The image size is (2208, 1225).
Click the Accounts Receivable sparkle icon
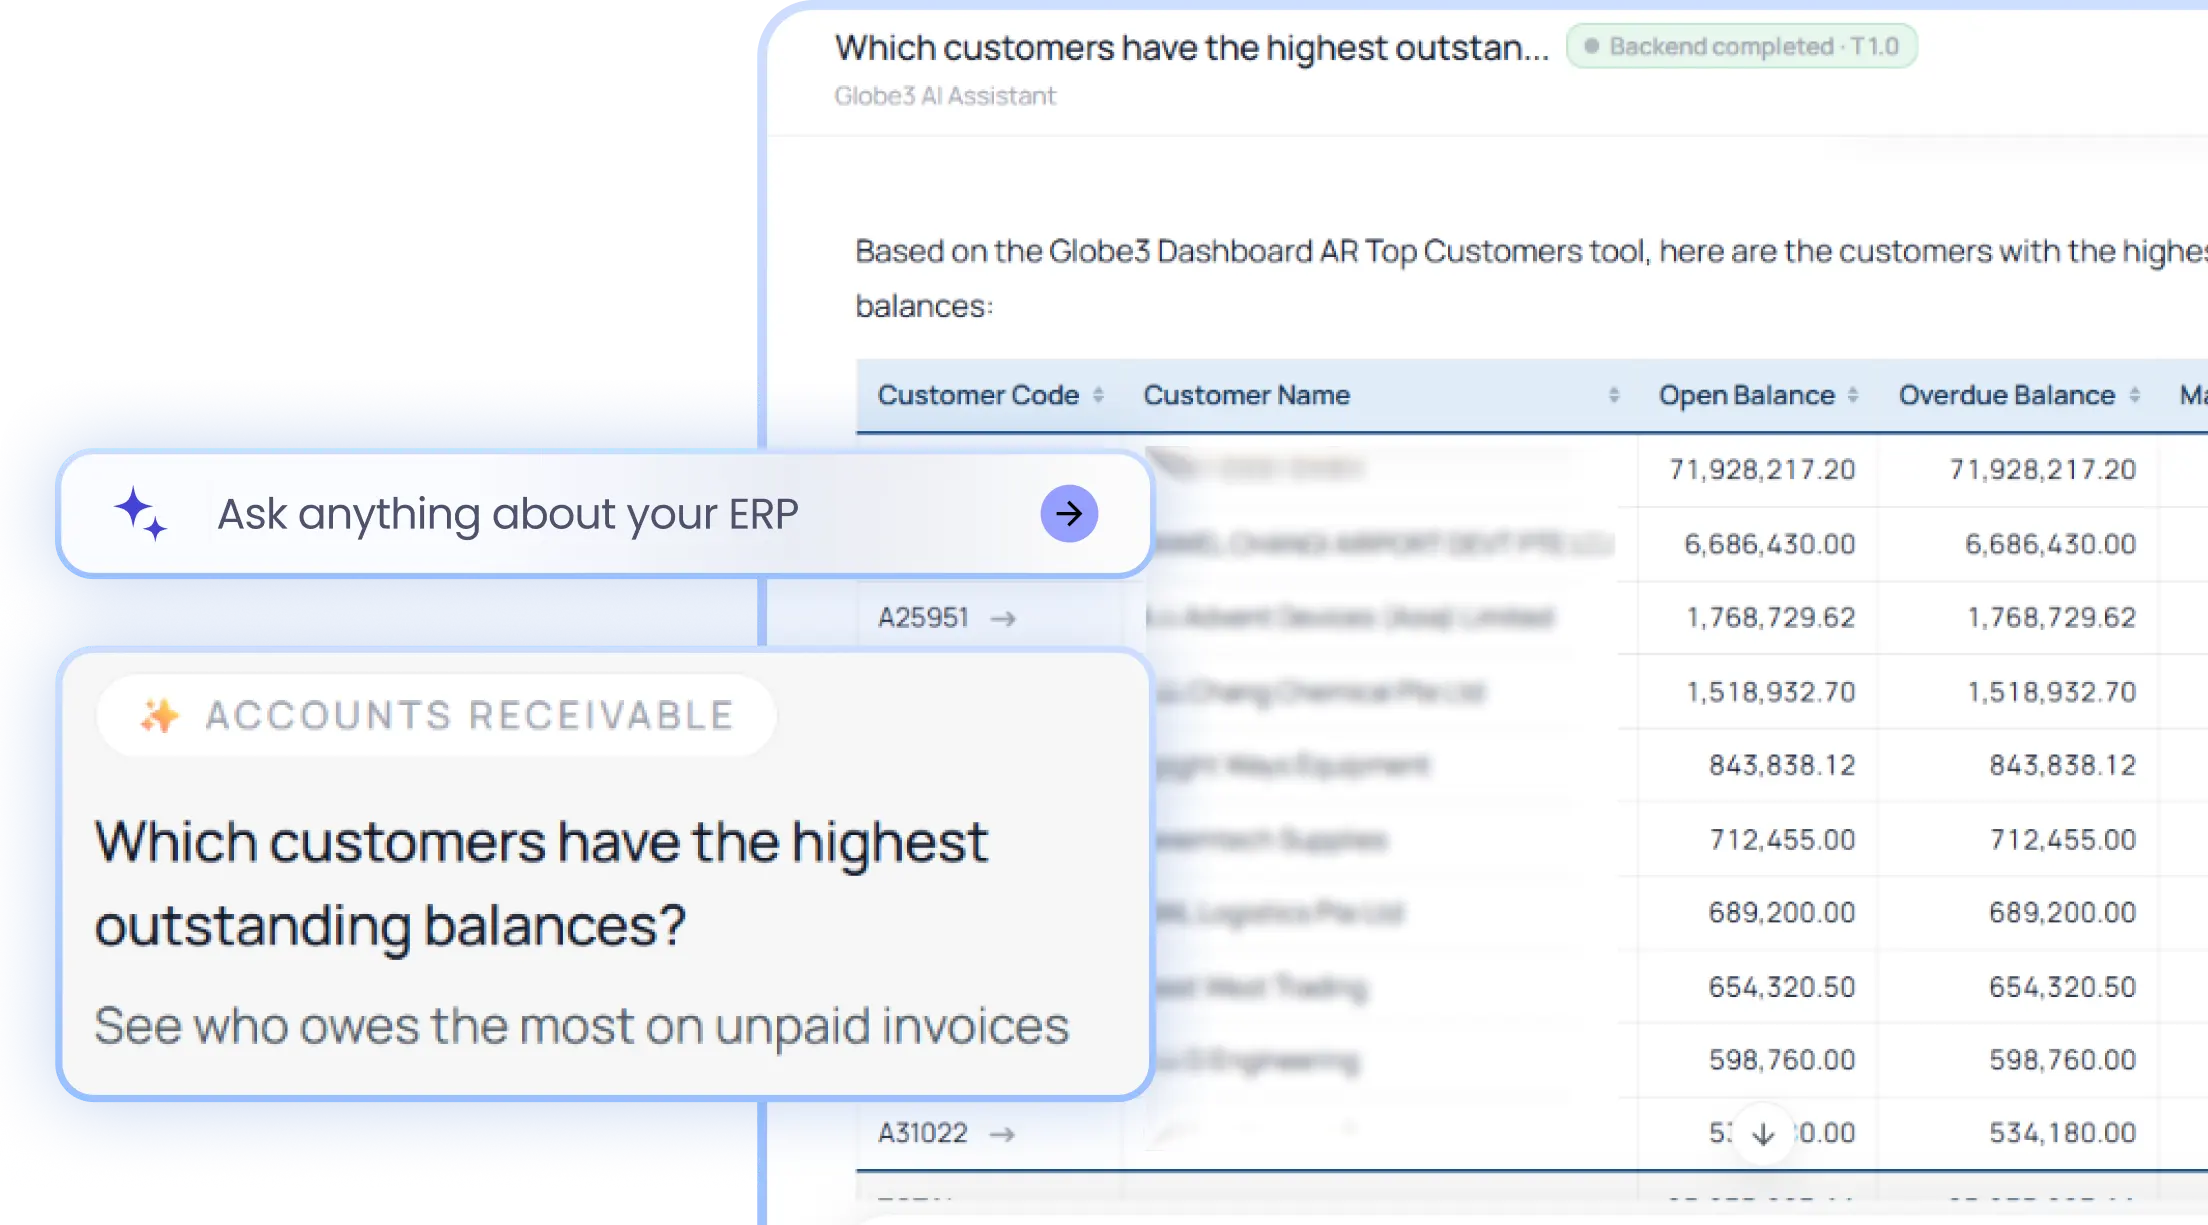point(159,716)
